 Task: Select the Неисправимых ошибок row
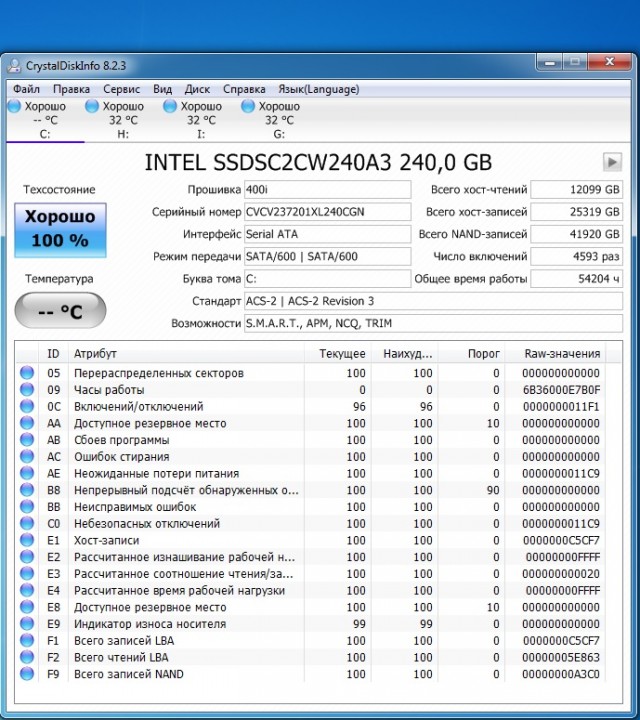[311, 506]
